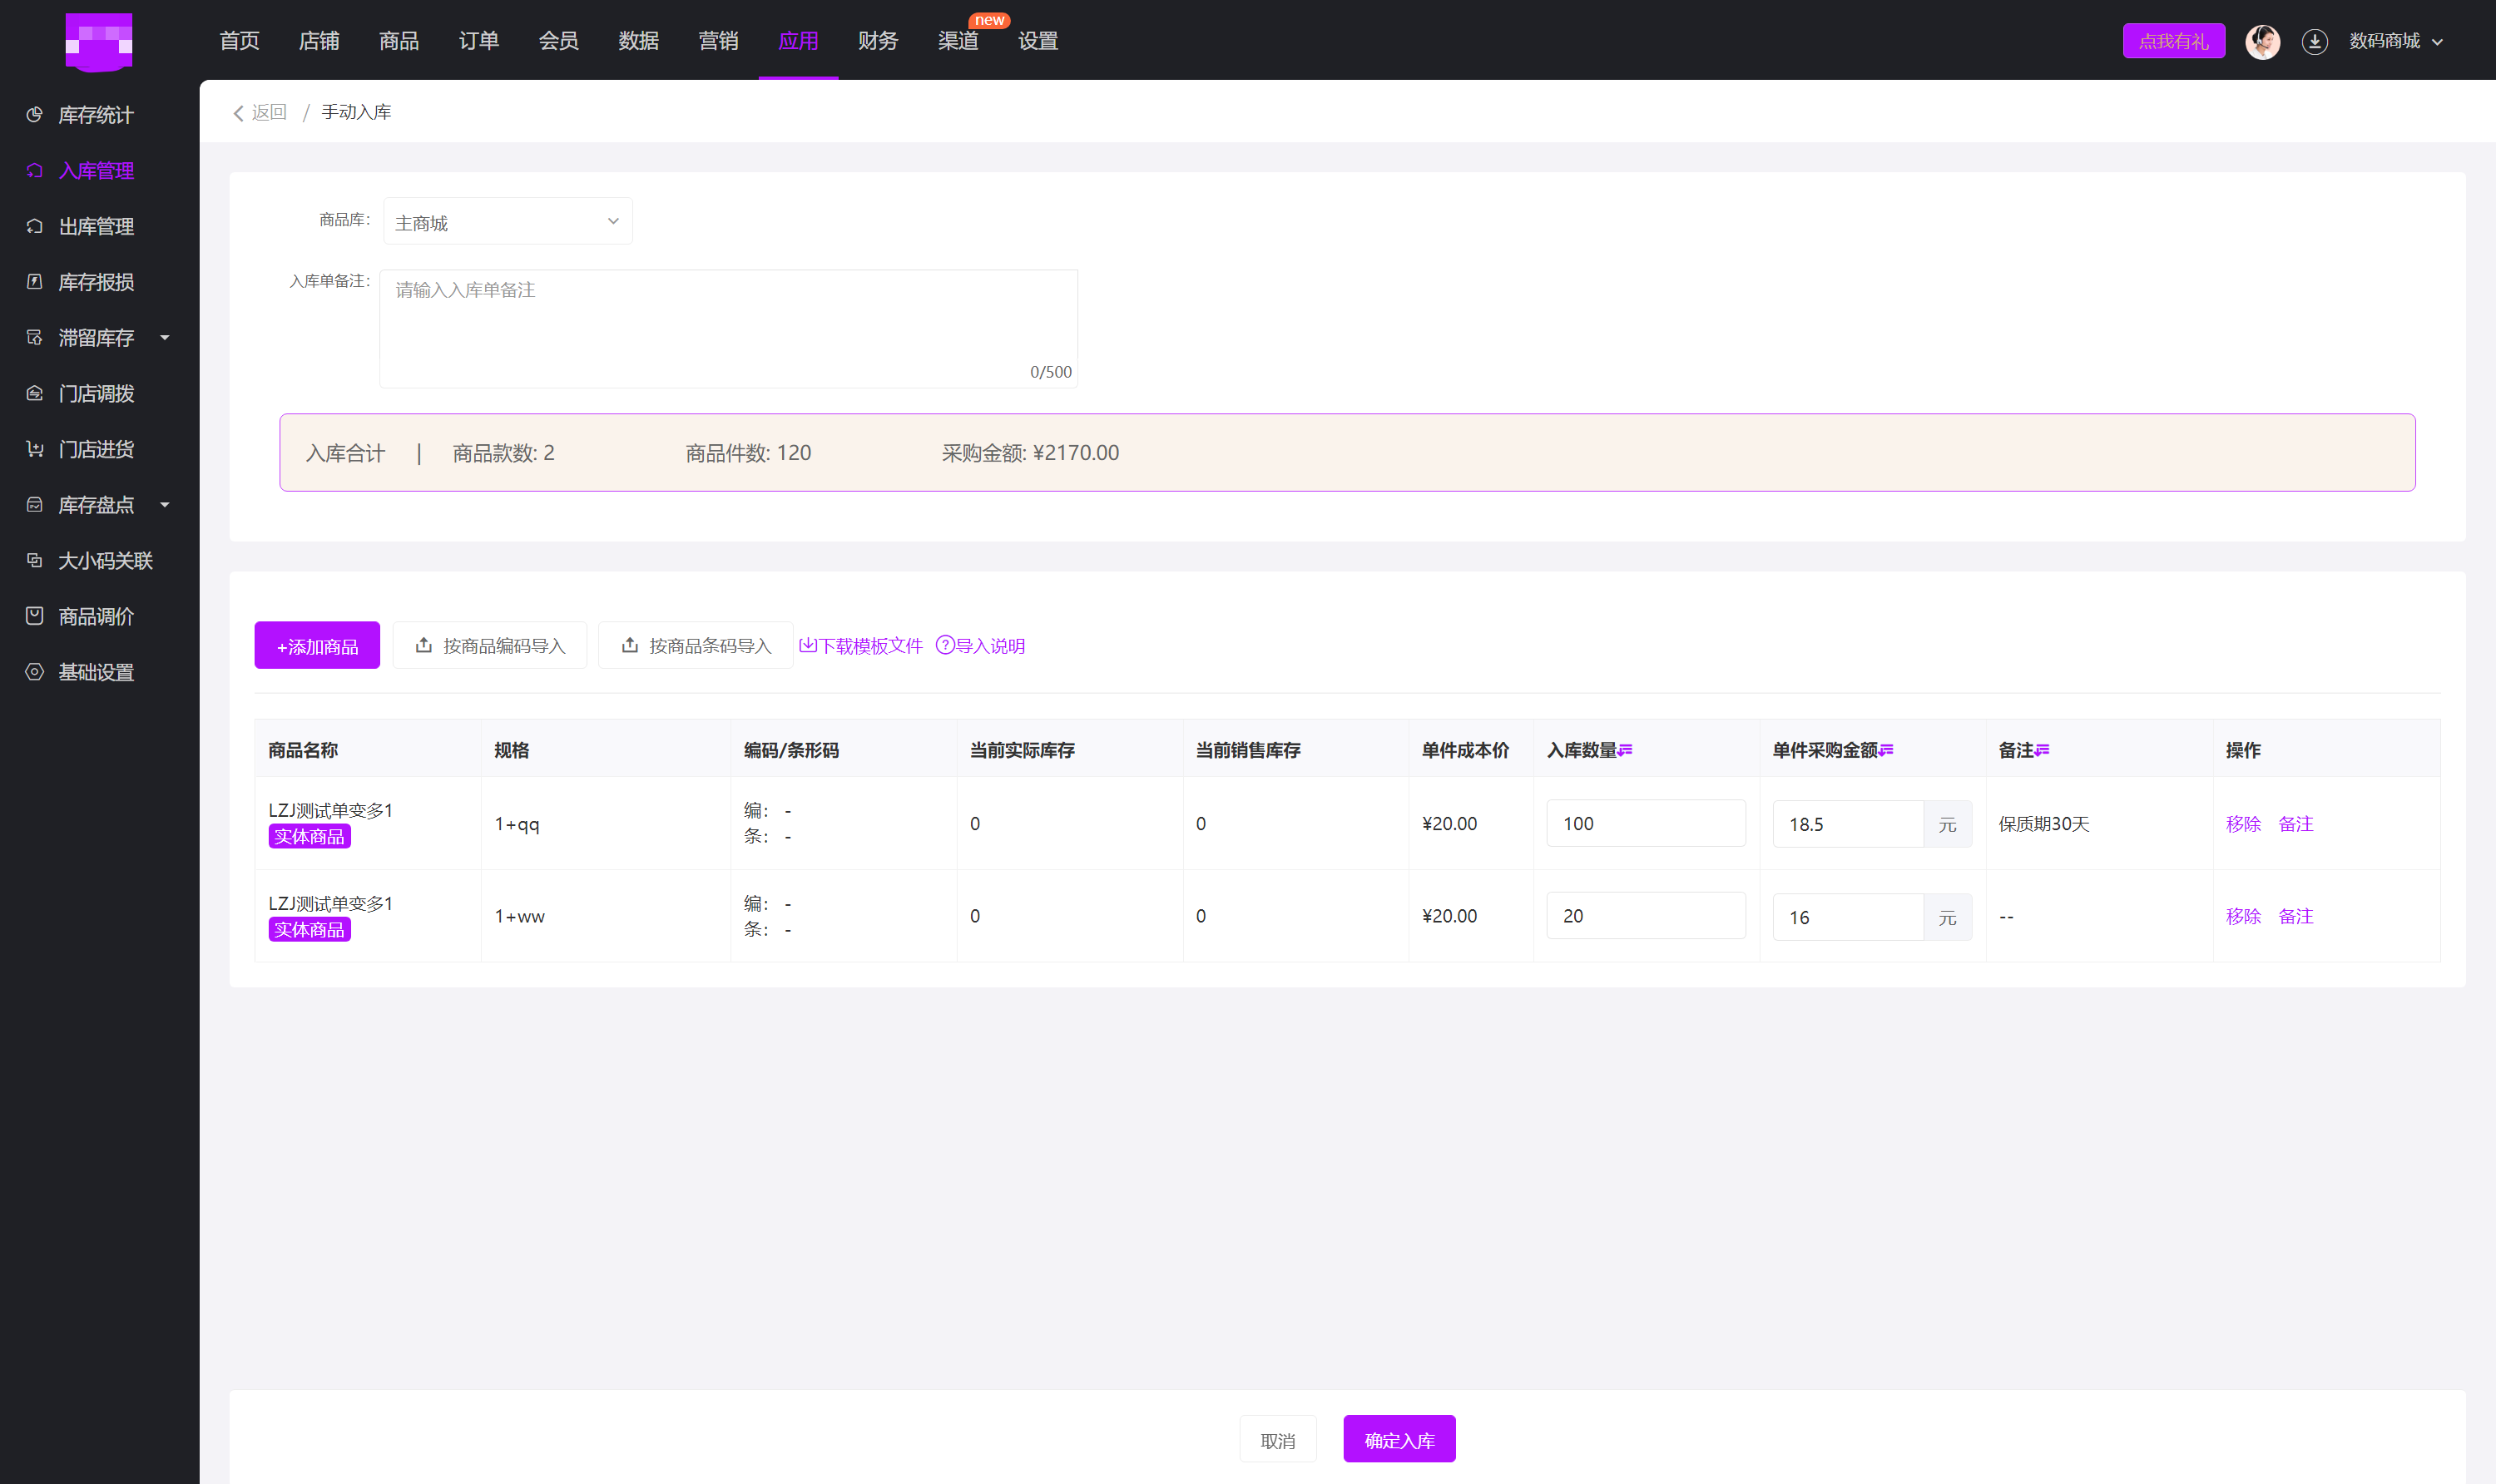Open 库存统计 from the sidebar
Screen dimensions: 2496x1484
(x=95, y=115)
